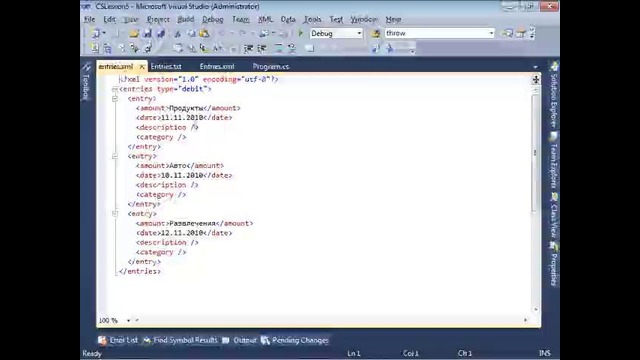
Task: Collapse the first entry node (Продукты)
Action: [115, 98]
